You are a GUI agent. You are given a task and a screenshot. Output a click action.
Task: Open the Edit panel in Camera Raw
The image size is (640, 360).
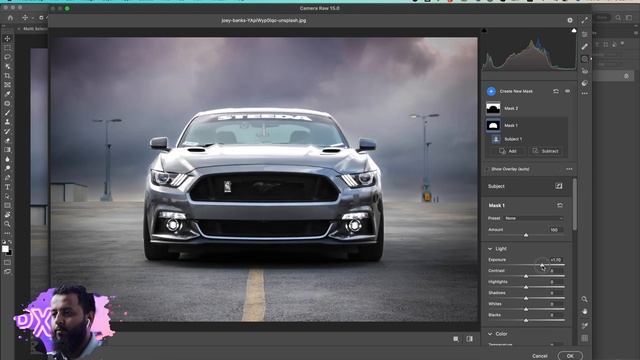[x=585, y=35]
